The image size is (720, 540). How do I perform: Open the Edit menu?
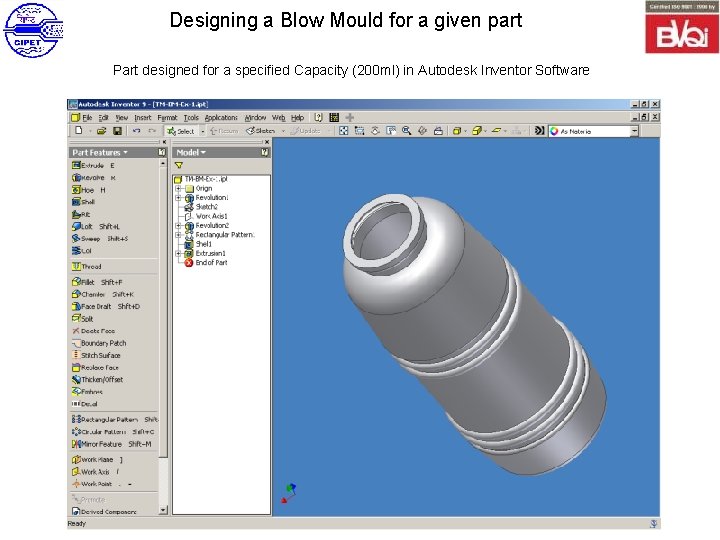[x=104, y=118]
